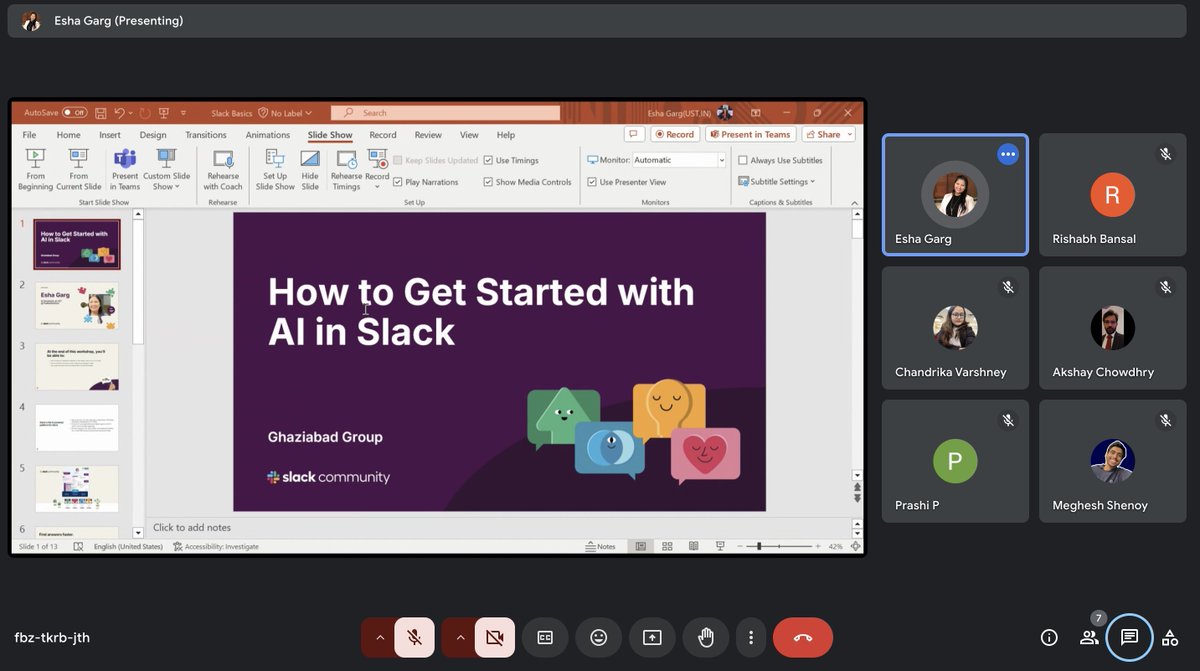Open Rehearse with Coach

(x=223, y=169)
